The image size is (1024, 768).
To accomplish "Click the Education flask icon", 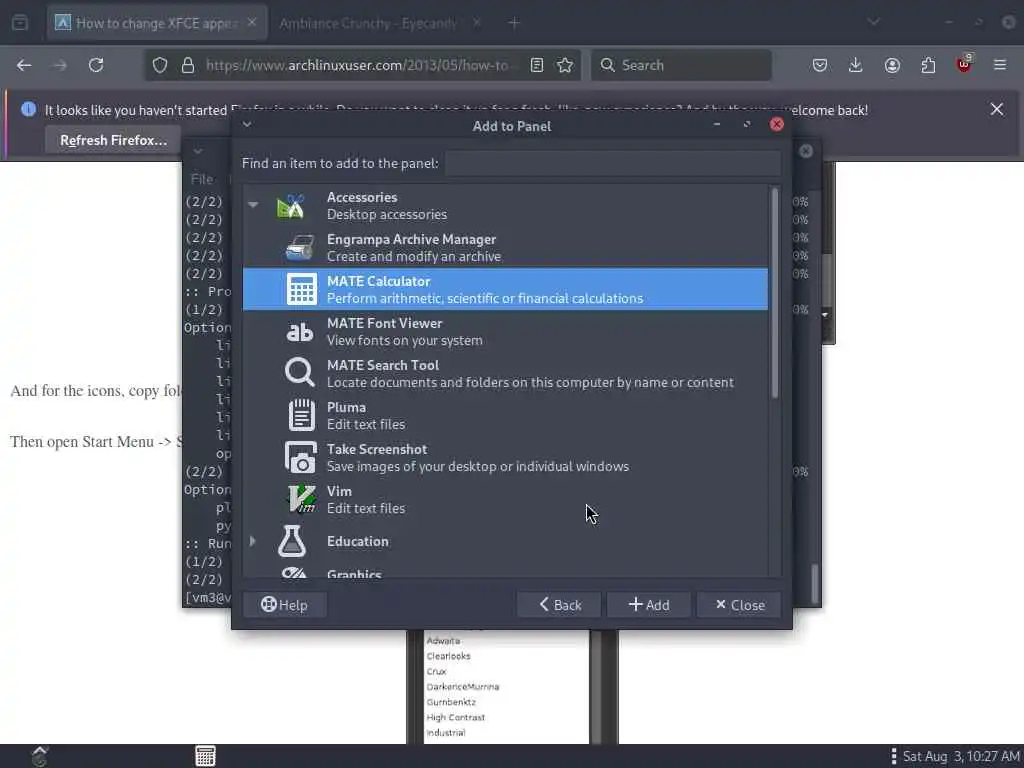I will pos(292,541).
